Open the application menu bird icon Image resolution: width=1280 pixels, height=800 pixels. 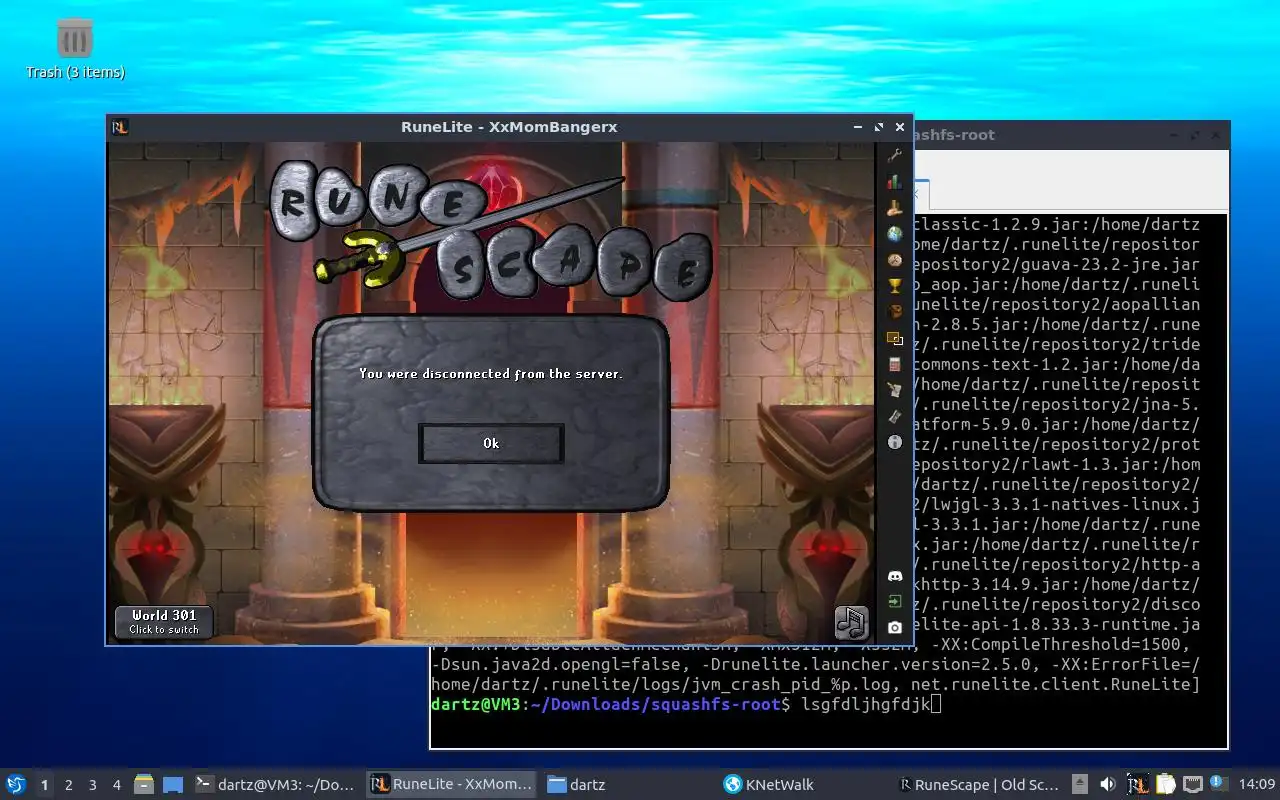coord(16,785)
